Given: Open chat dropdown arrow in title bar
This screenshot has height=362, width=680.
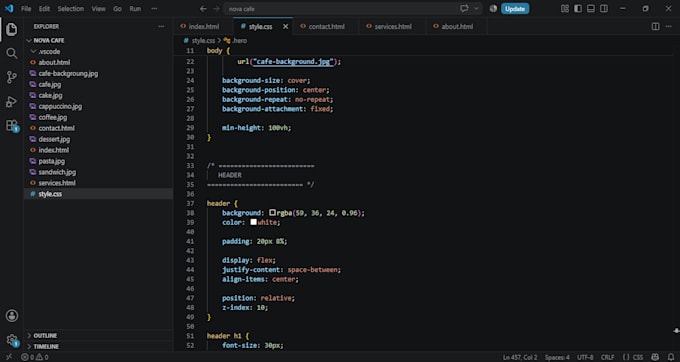Looking at the screenshot, I should (476, 9).
